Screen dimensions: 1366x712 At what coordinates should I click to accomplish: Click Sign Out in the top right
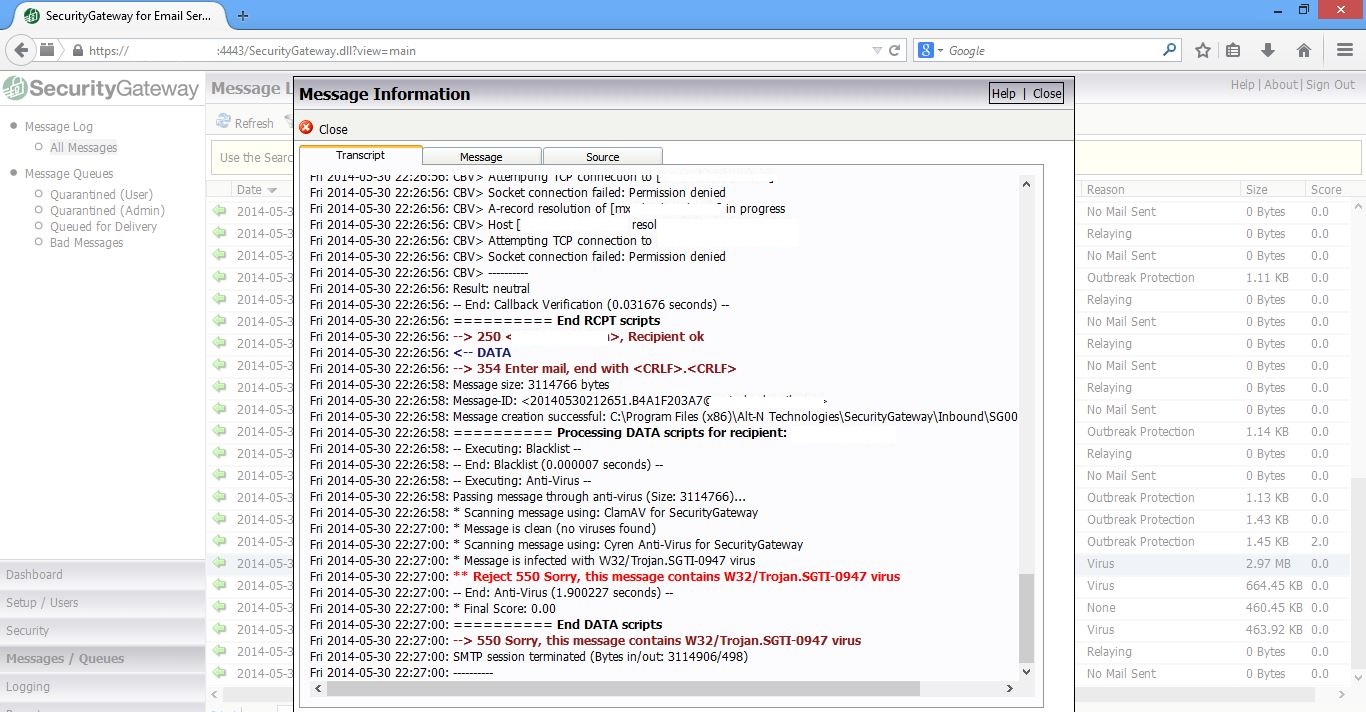click(x=1330, y=85)
